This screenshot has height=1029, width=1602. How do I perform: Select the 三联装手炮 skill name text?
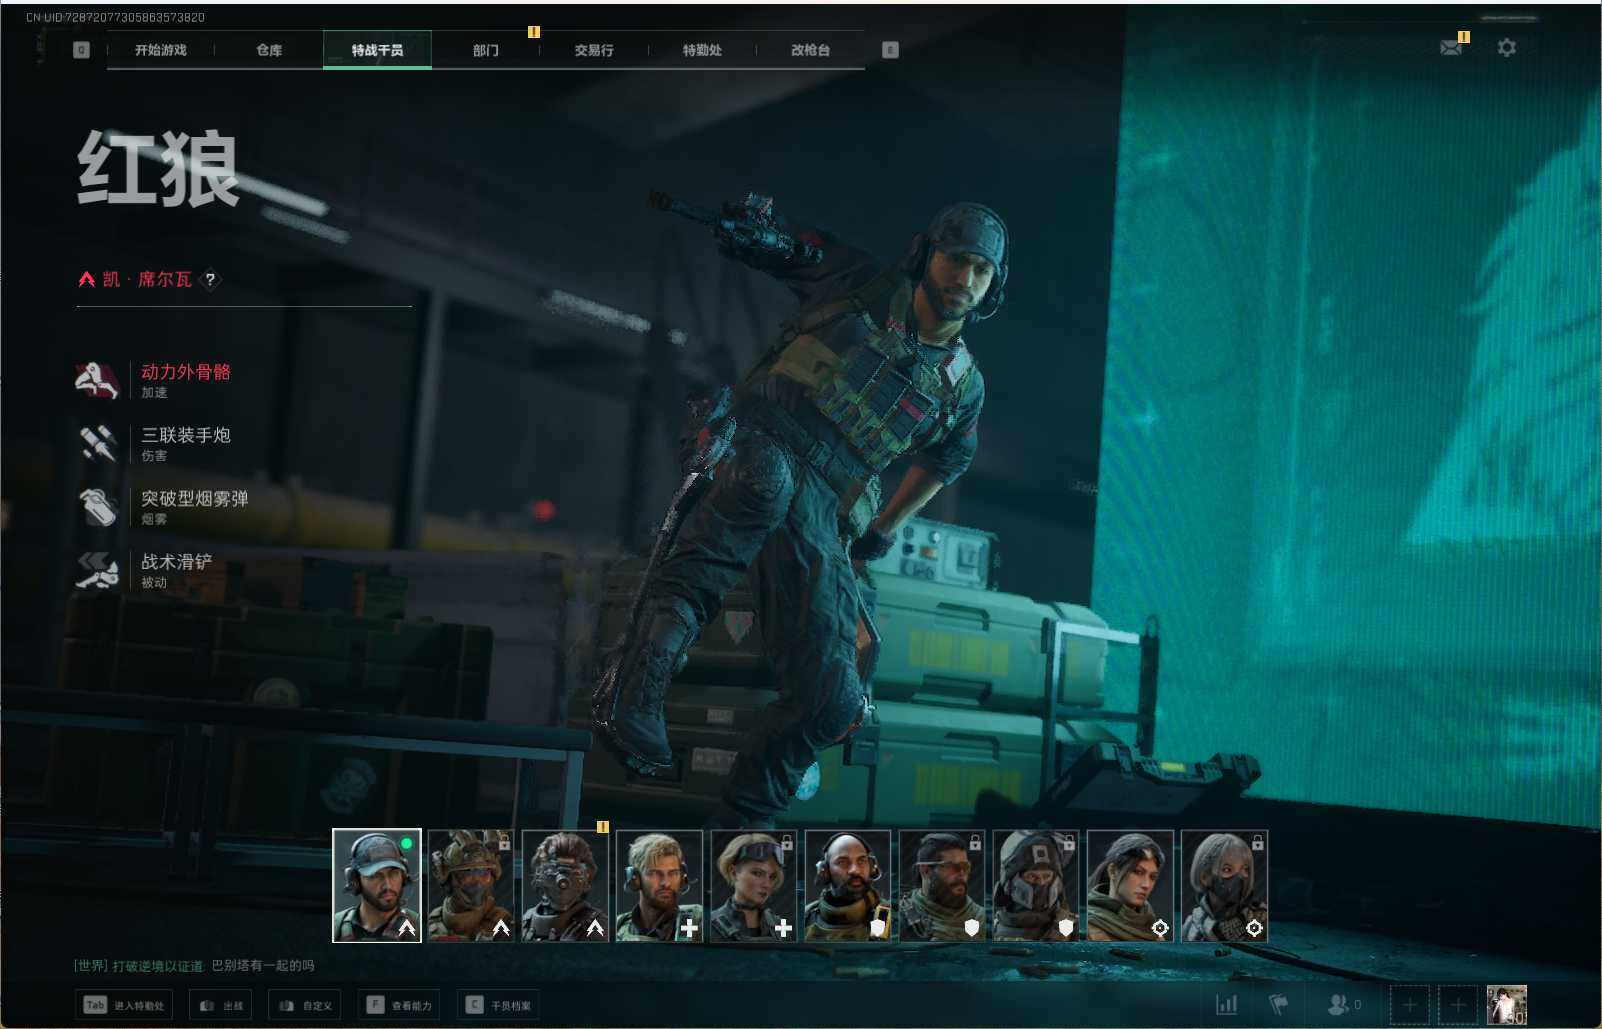point(186,435)
